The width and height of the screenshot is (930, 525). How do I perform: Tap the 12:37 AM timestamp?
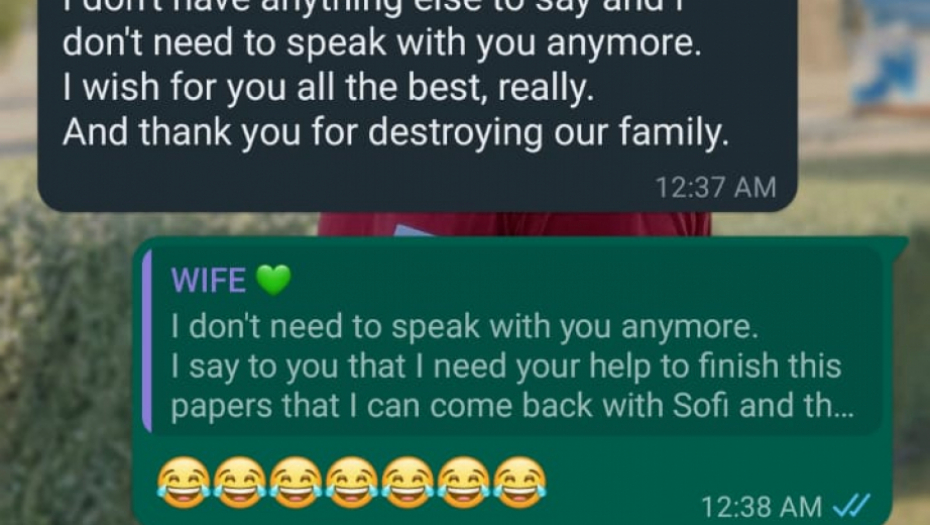tap(715, 187)
